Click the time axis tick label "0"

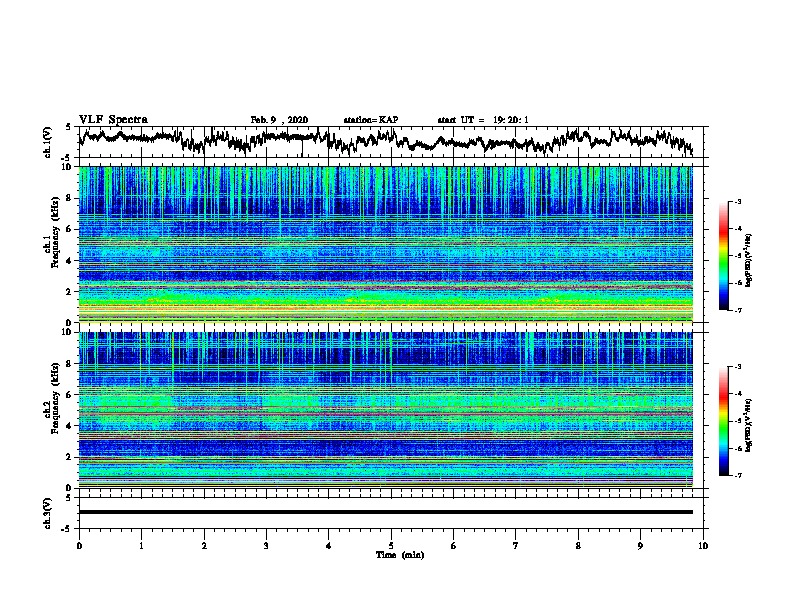click(79, 546)
